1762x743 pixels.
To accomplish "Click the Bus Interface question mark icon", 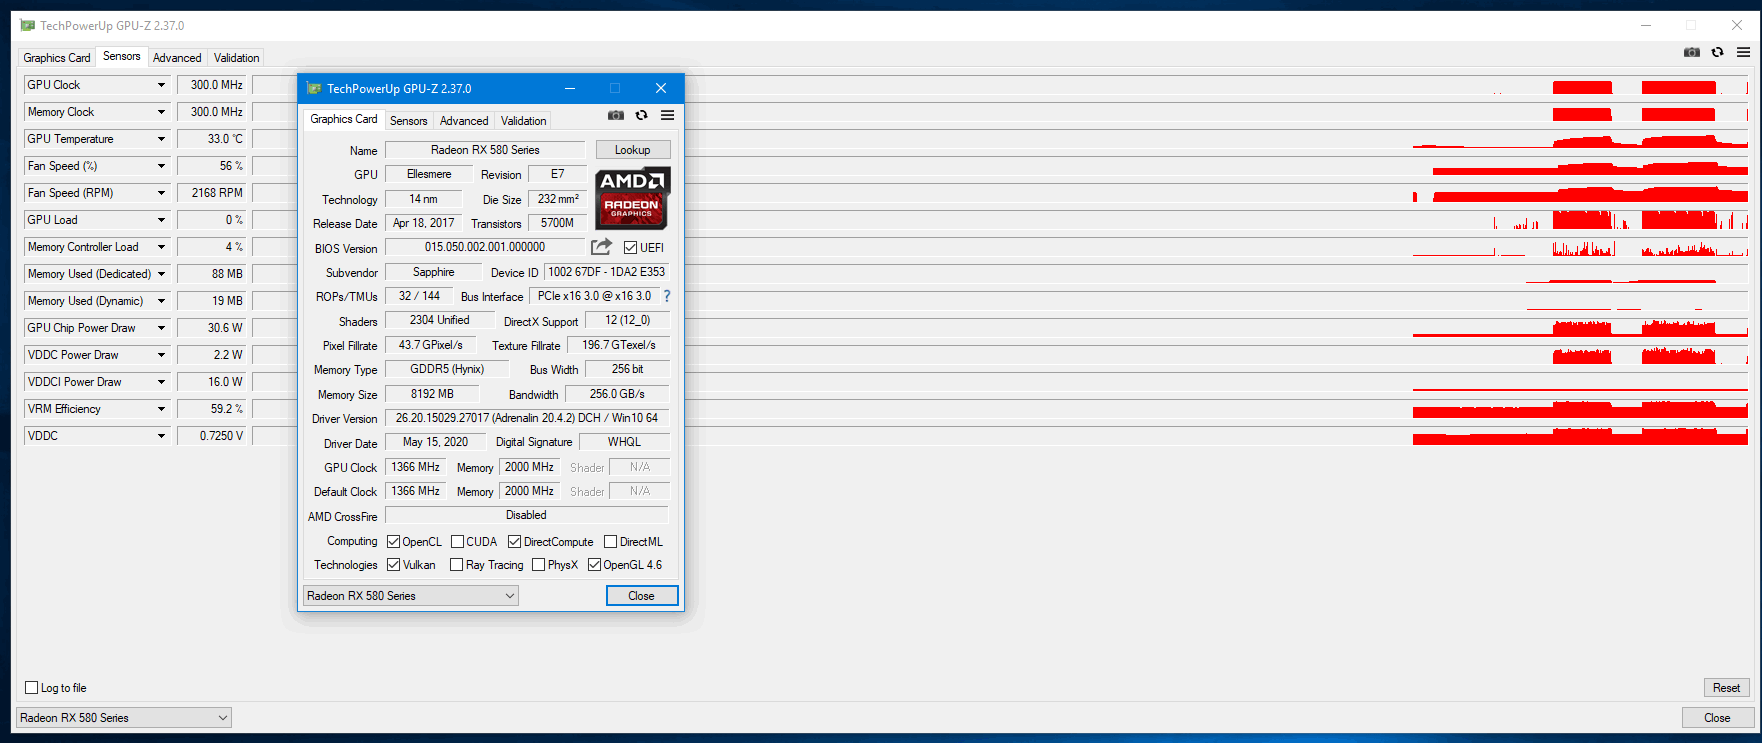I will tap(667, 296).
